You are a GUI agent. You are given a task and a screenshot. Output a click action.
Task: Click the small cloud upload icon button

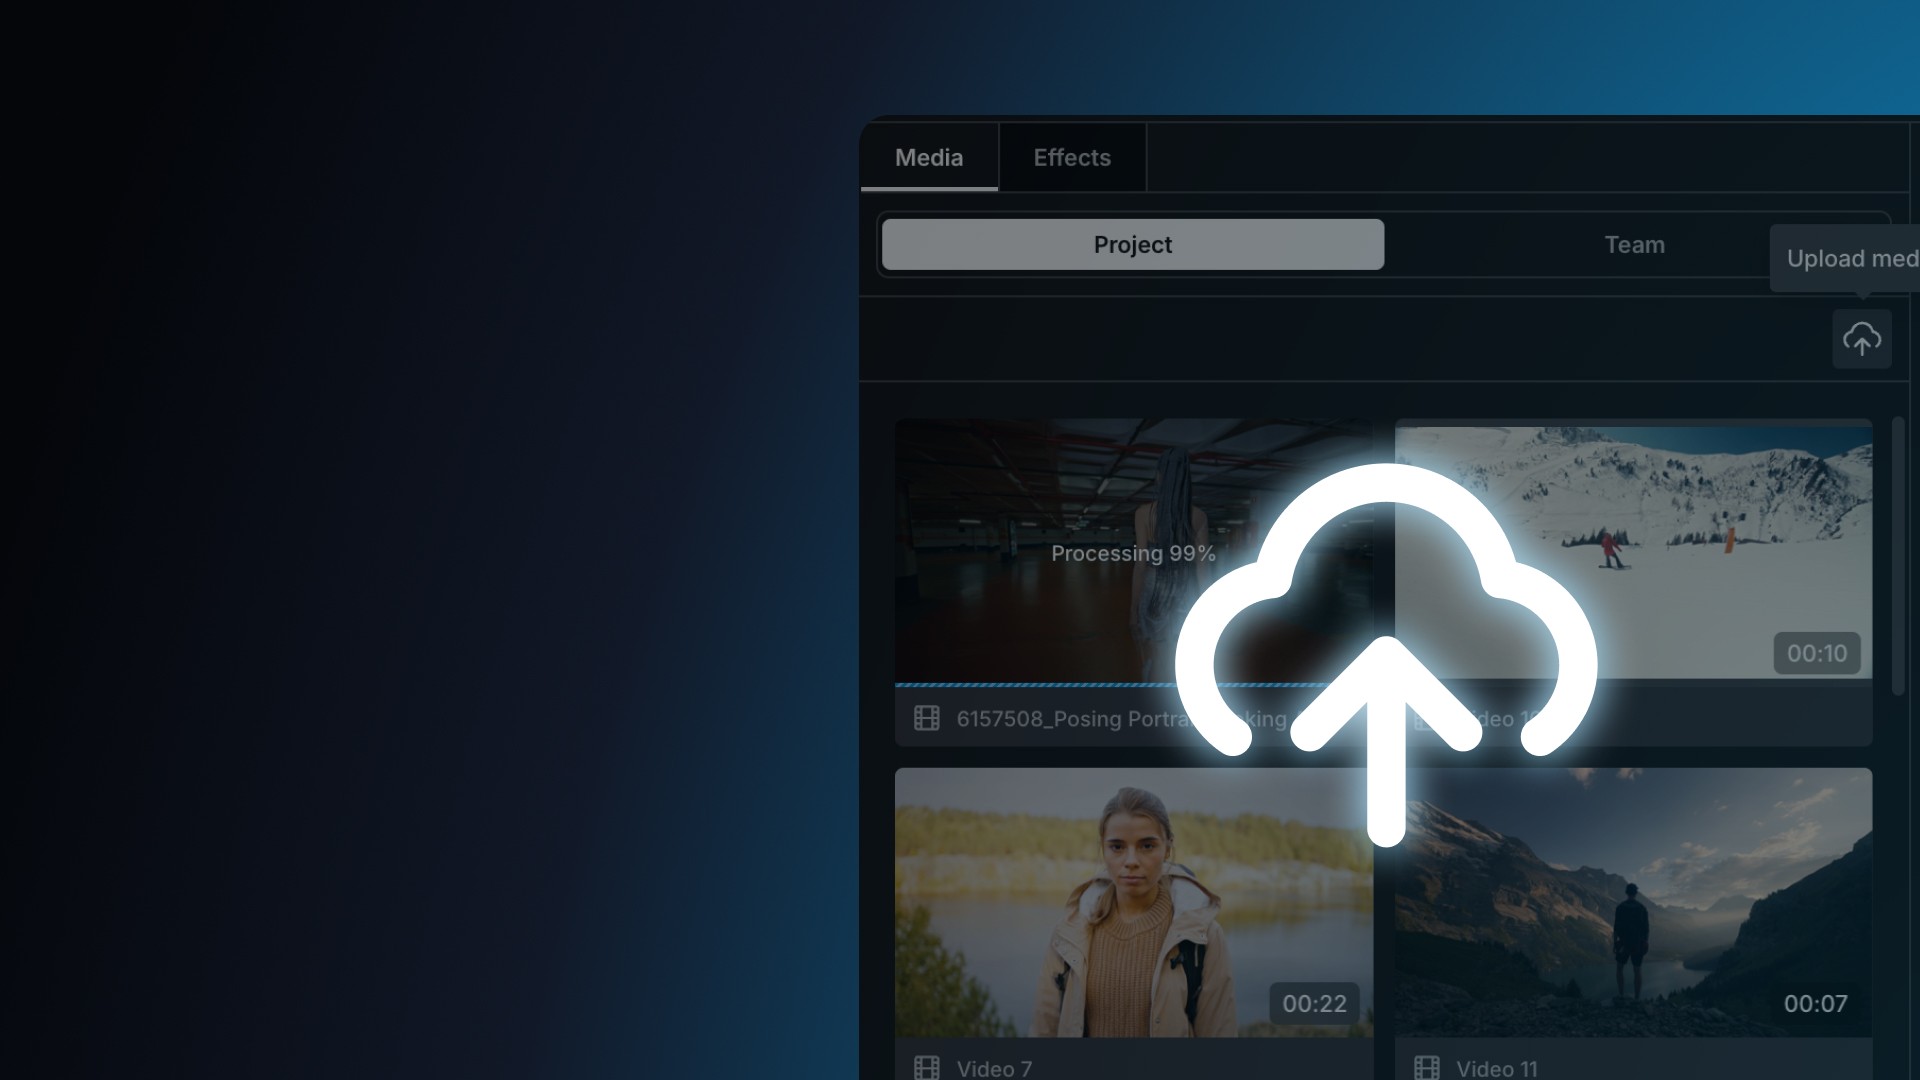(x=1861, y=340)
